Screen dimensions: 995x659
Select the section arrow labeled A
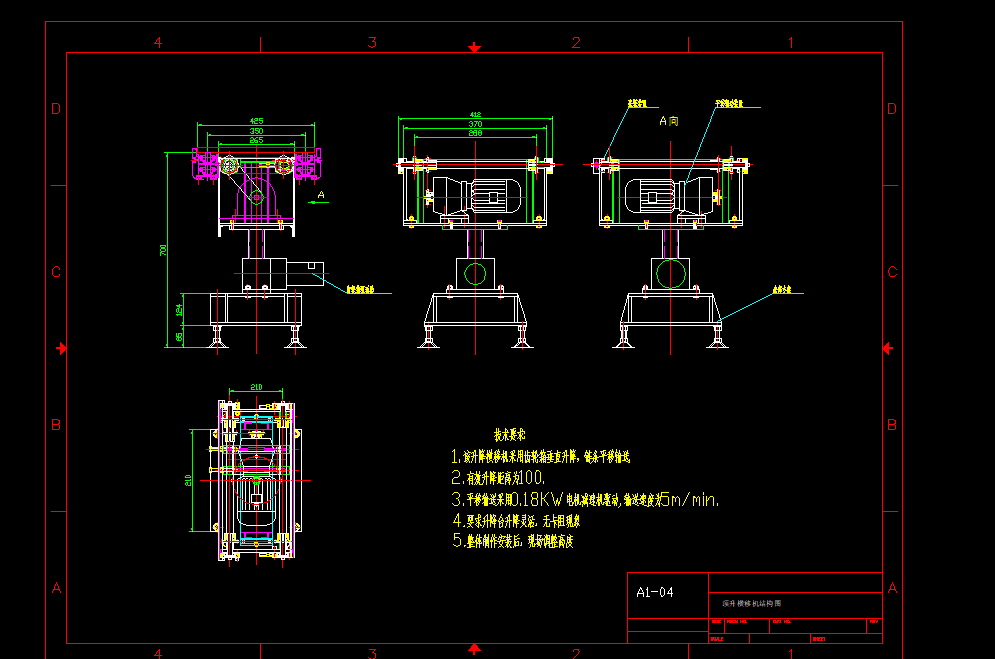click(x=318, y=199)
